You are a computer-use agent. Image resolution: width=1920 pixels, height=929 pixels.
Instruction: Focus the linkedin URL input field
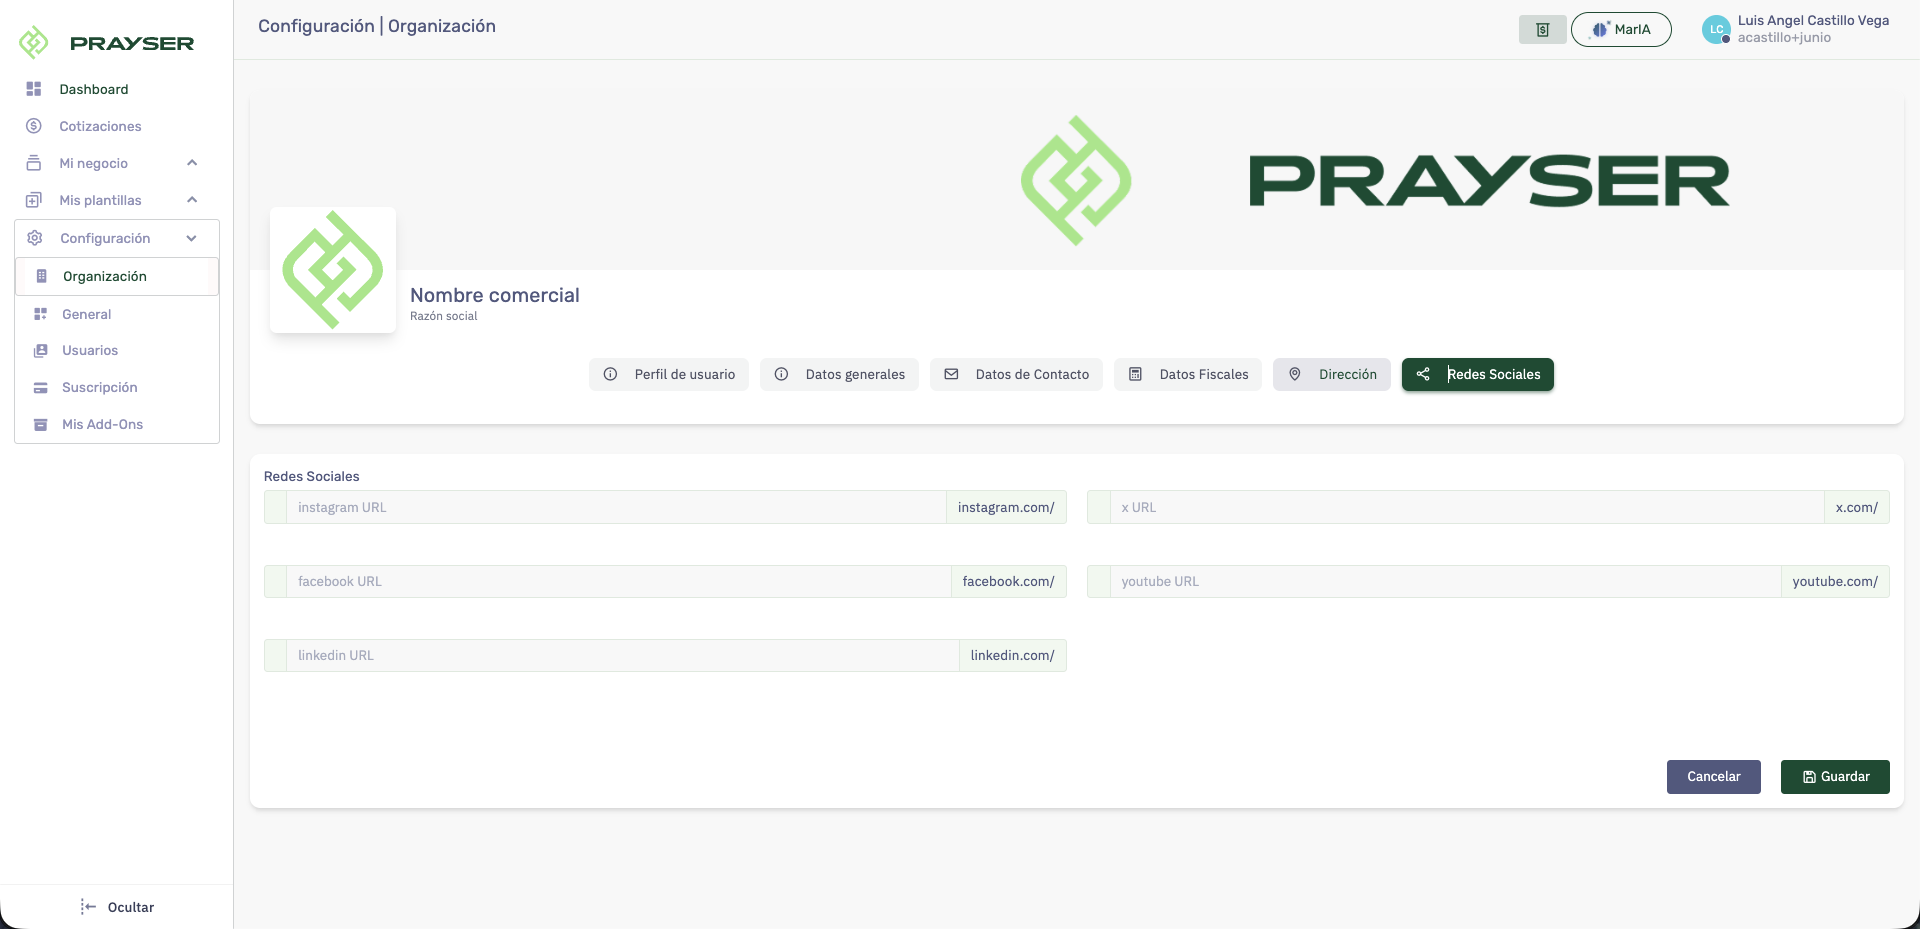621,656
